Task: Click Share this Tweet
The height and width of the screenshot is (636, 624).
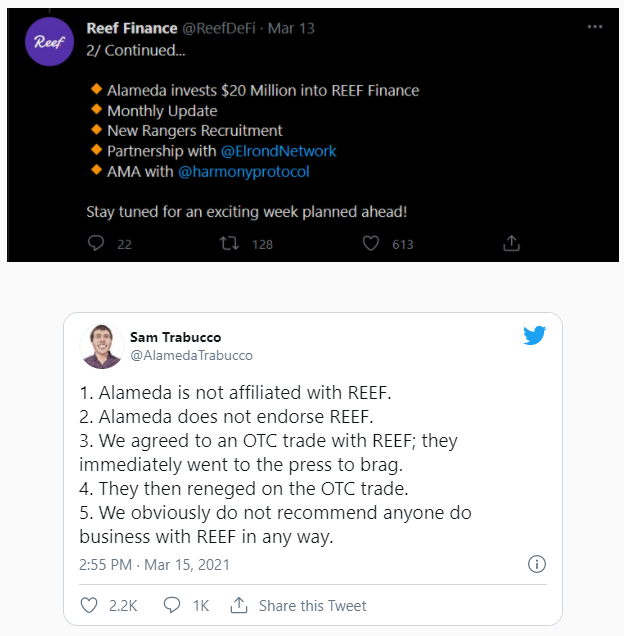Action: pyautogui.click(x=299, y=605)
